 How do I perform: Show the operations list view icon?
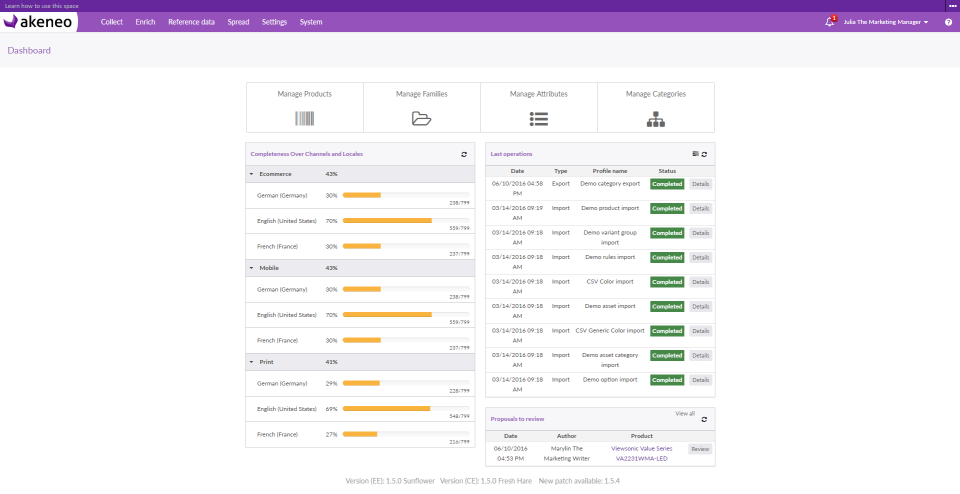coord(696,154)
